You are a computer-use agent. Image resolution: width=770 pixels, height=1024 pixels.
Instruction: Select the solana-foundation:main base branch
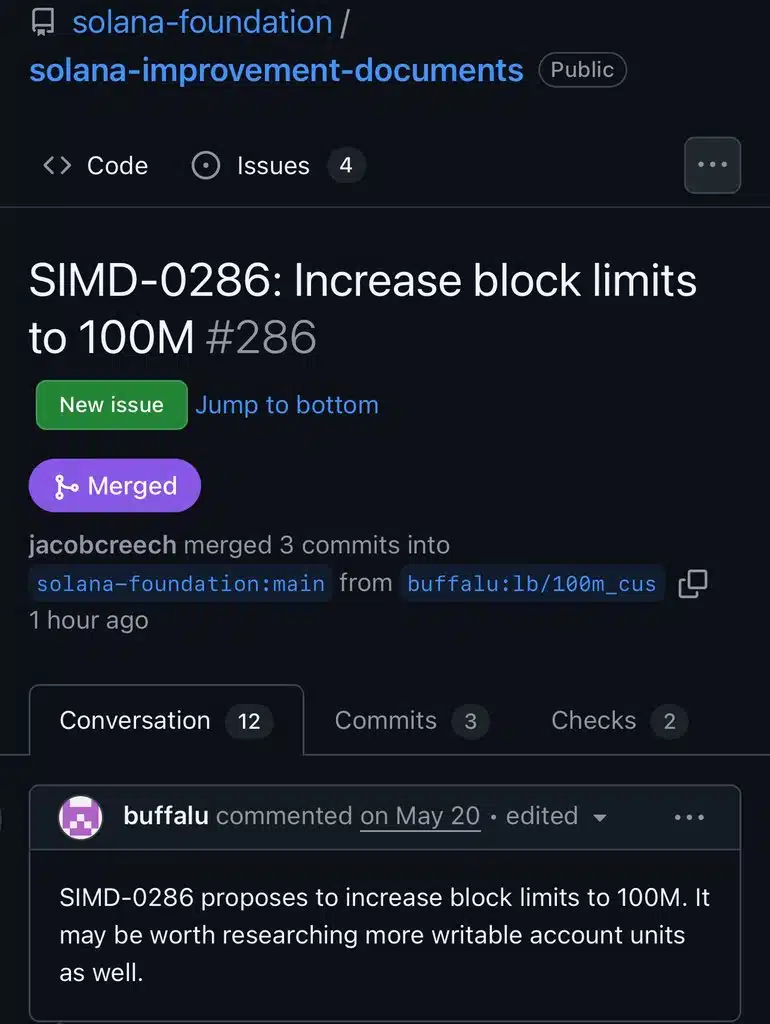[x=181, y=584]
